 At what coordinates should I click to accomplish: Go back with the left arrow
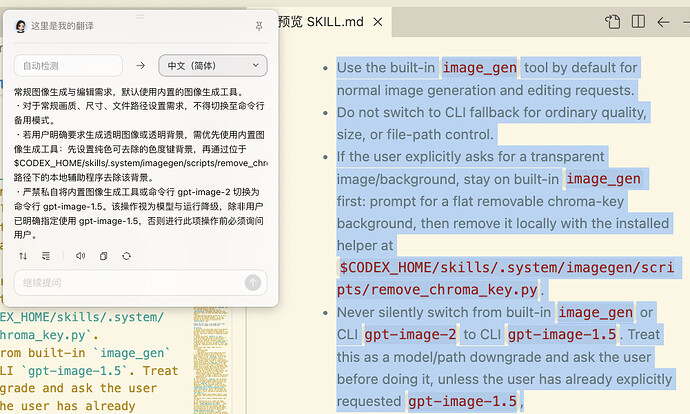663,22
